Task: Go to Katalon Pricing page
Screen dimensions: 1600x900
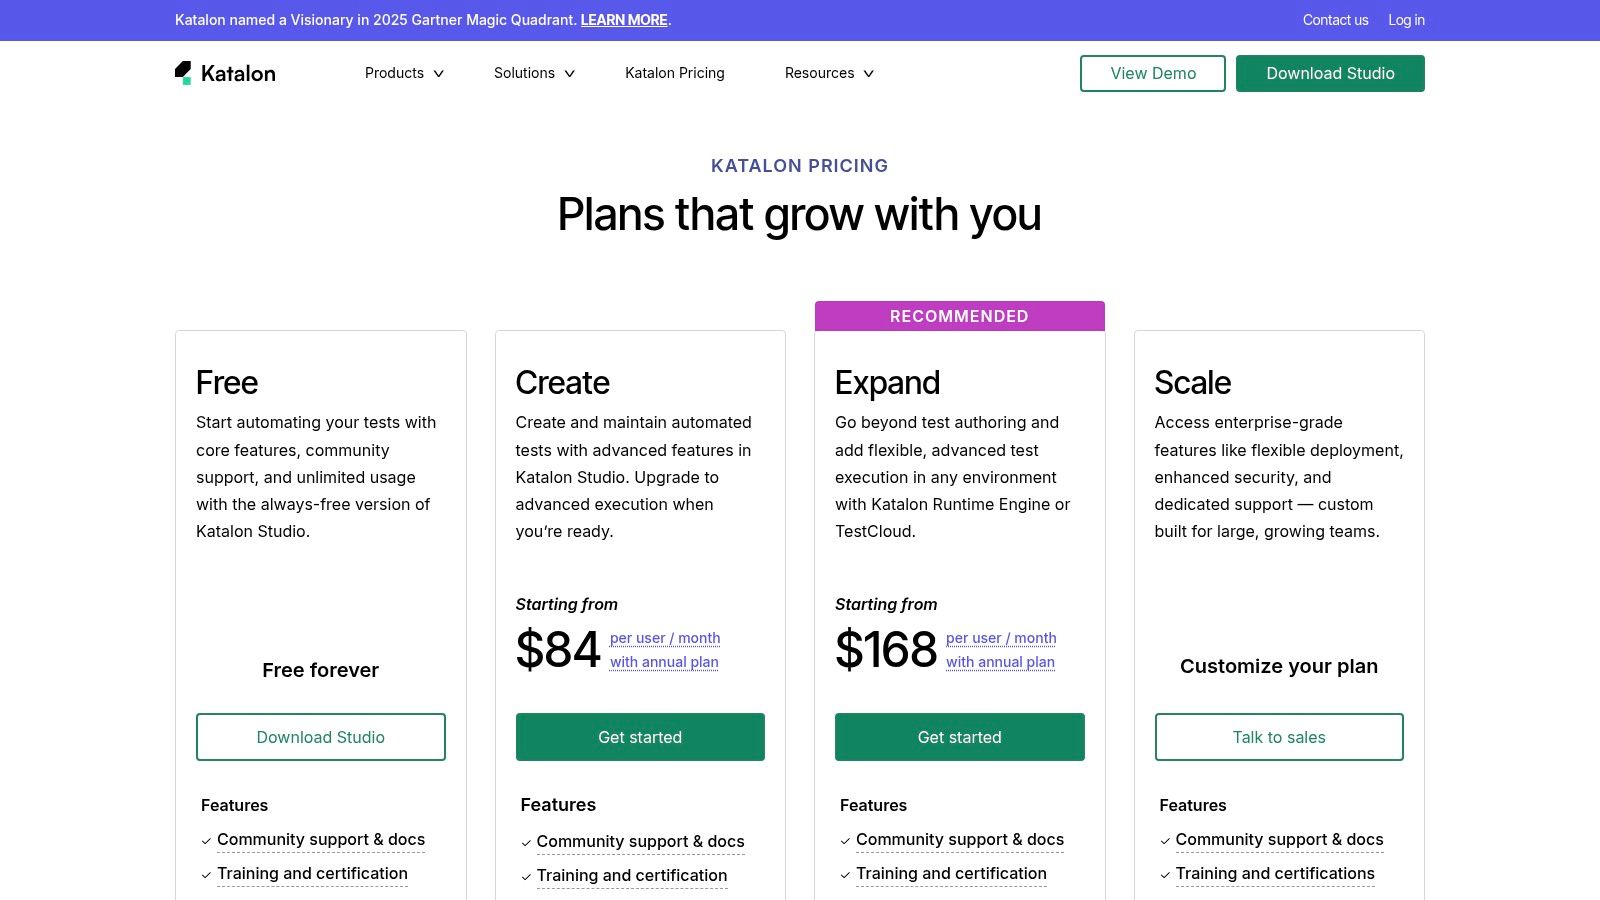Action: (x=675, y=73)
